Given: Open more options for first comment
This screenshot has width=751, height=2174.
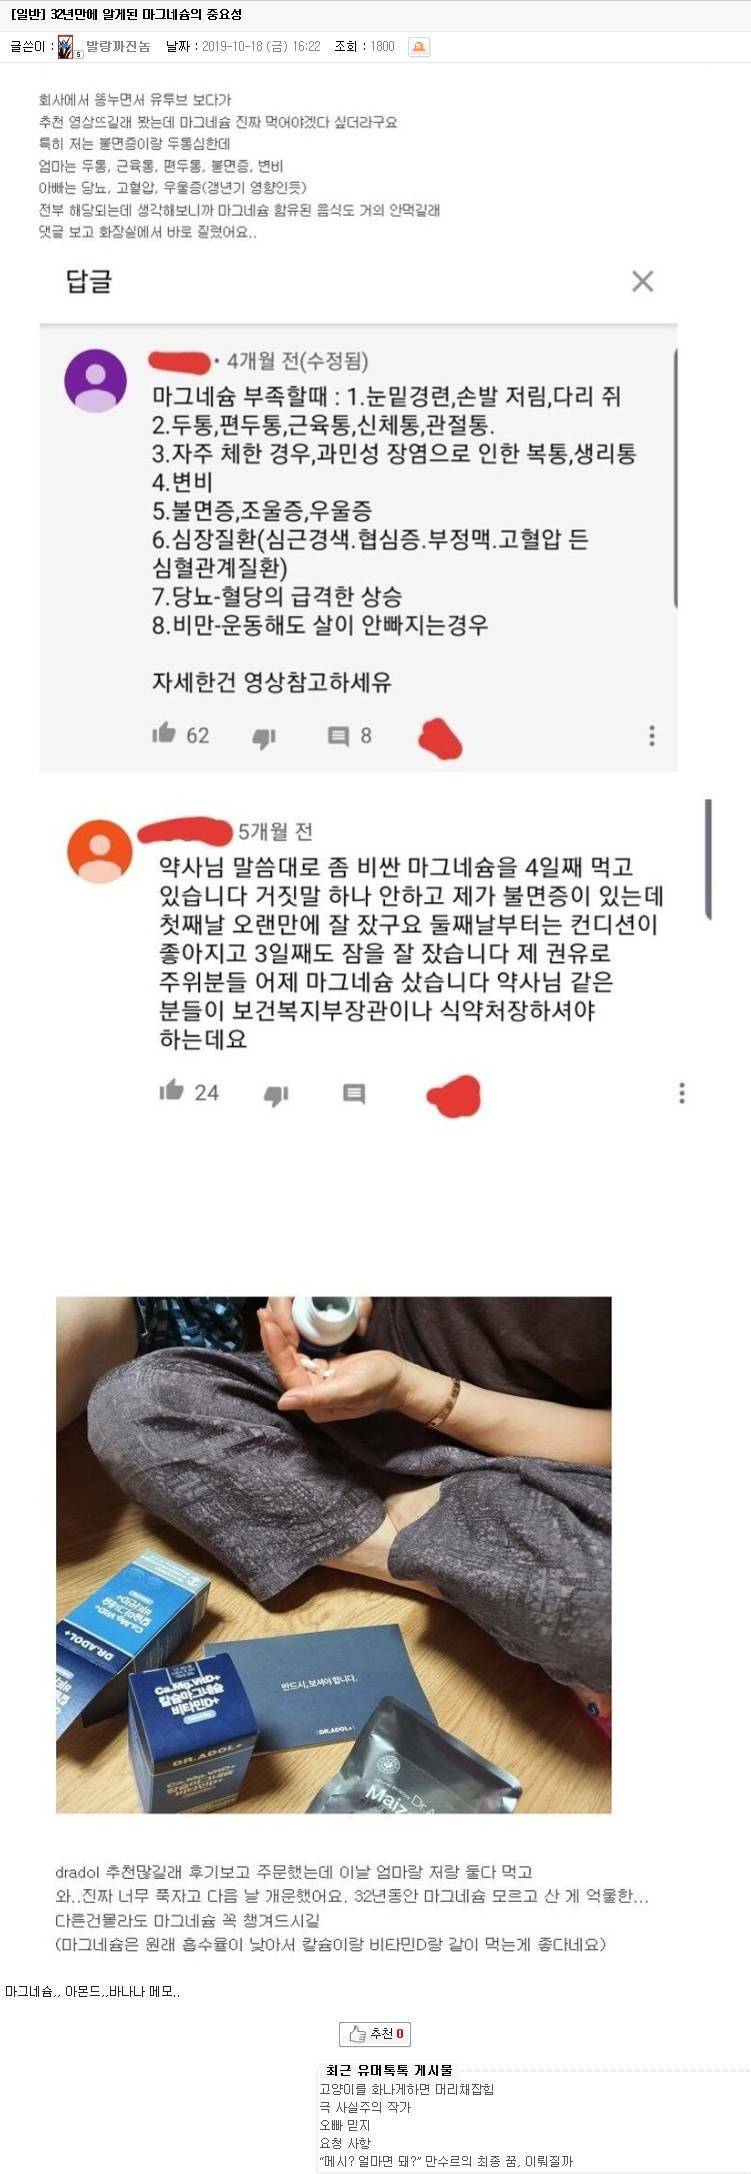Looking at the screenshot, I should point(652,736).
